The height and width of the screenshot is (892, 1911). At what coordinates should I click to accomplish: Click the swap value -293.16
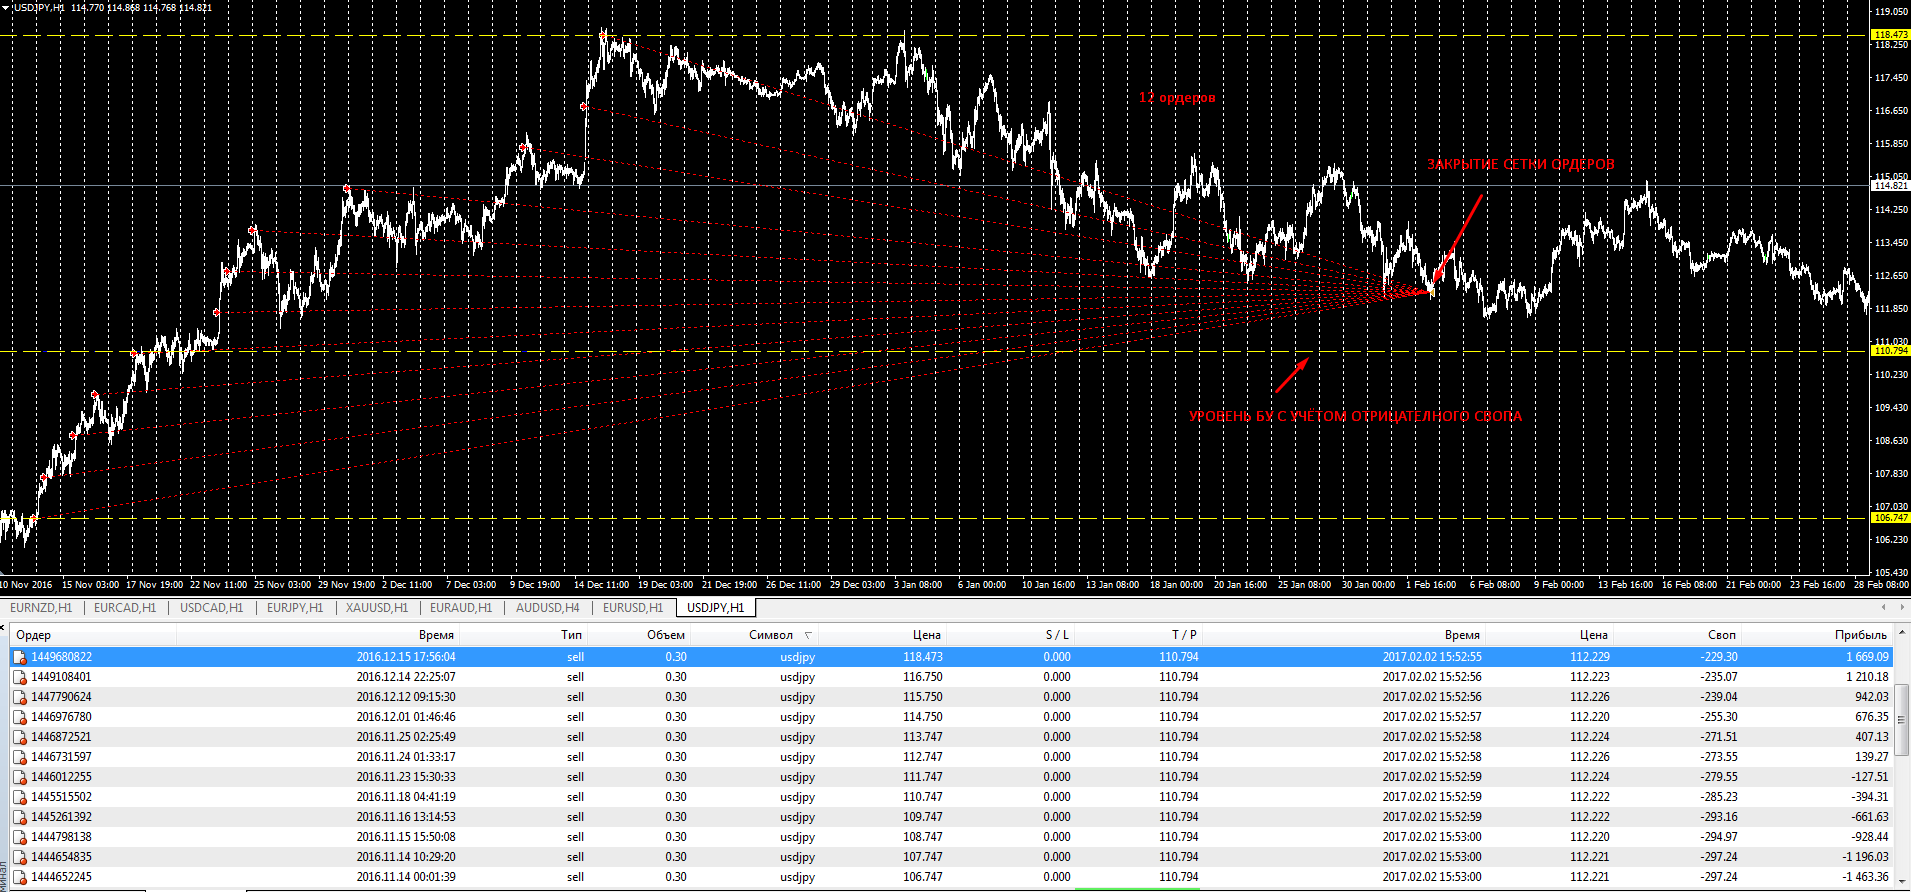pyautogui.click(x=1719, y=817)
